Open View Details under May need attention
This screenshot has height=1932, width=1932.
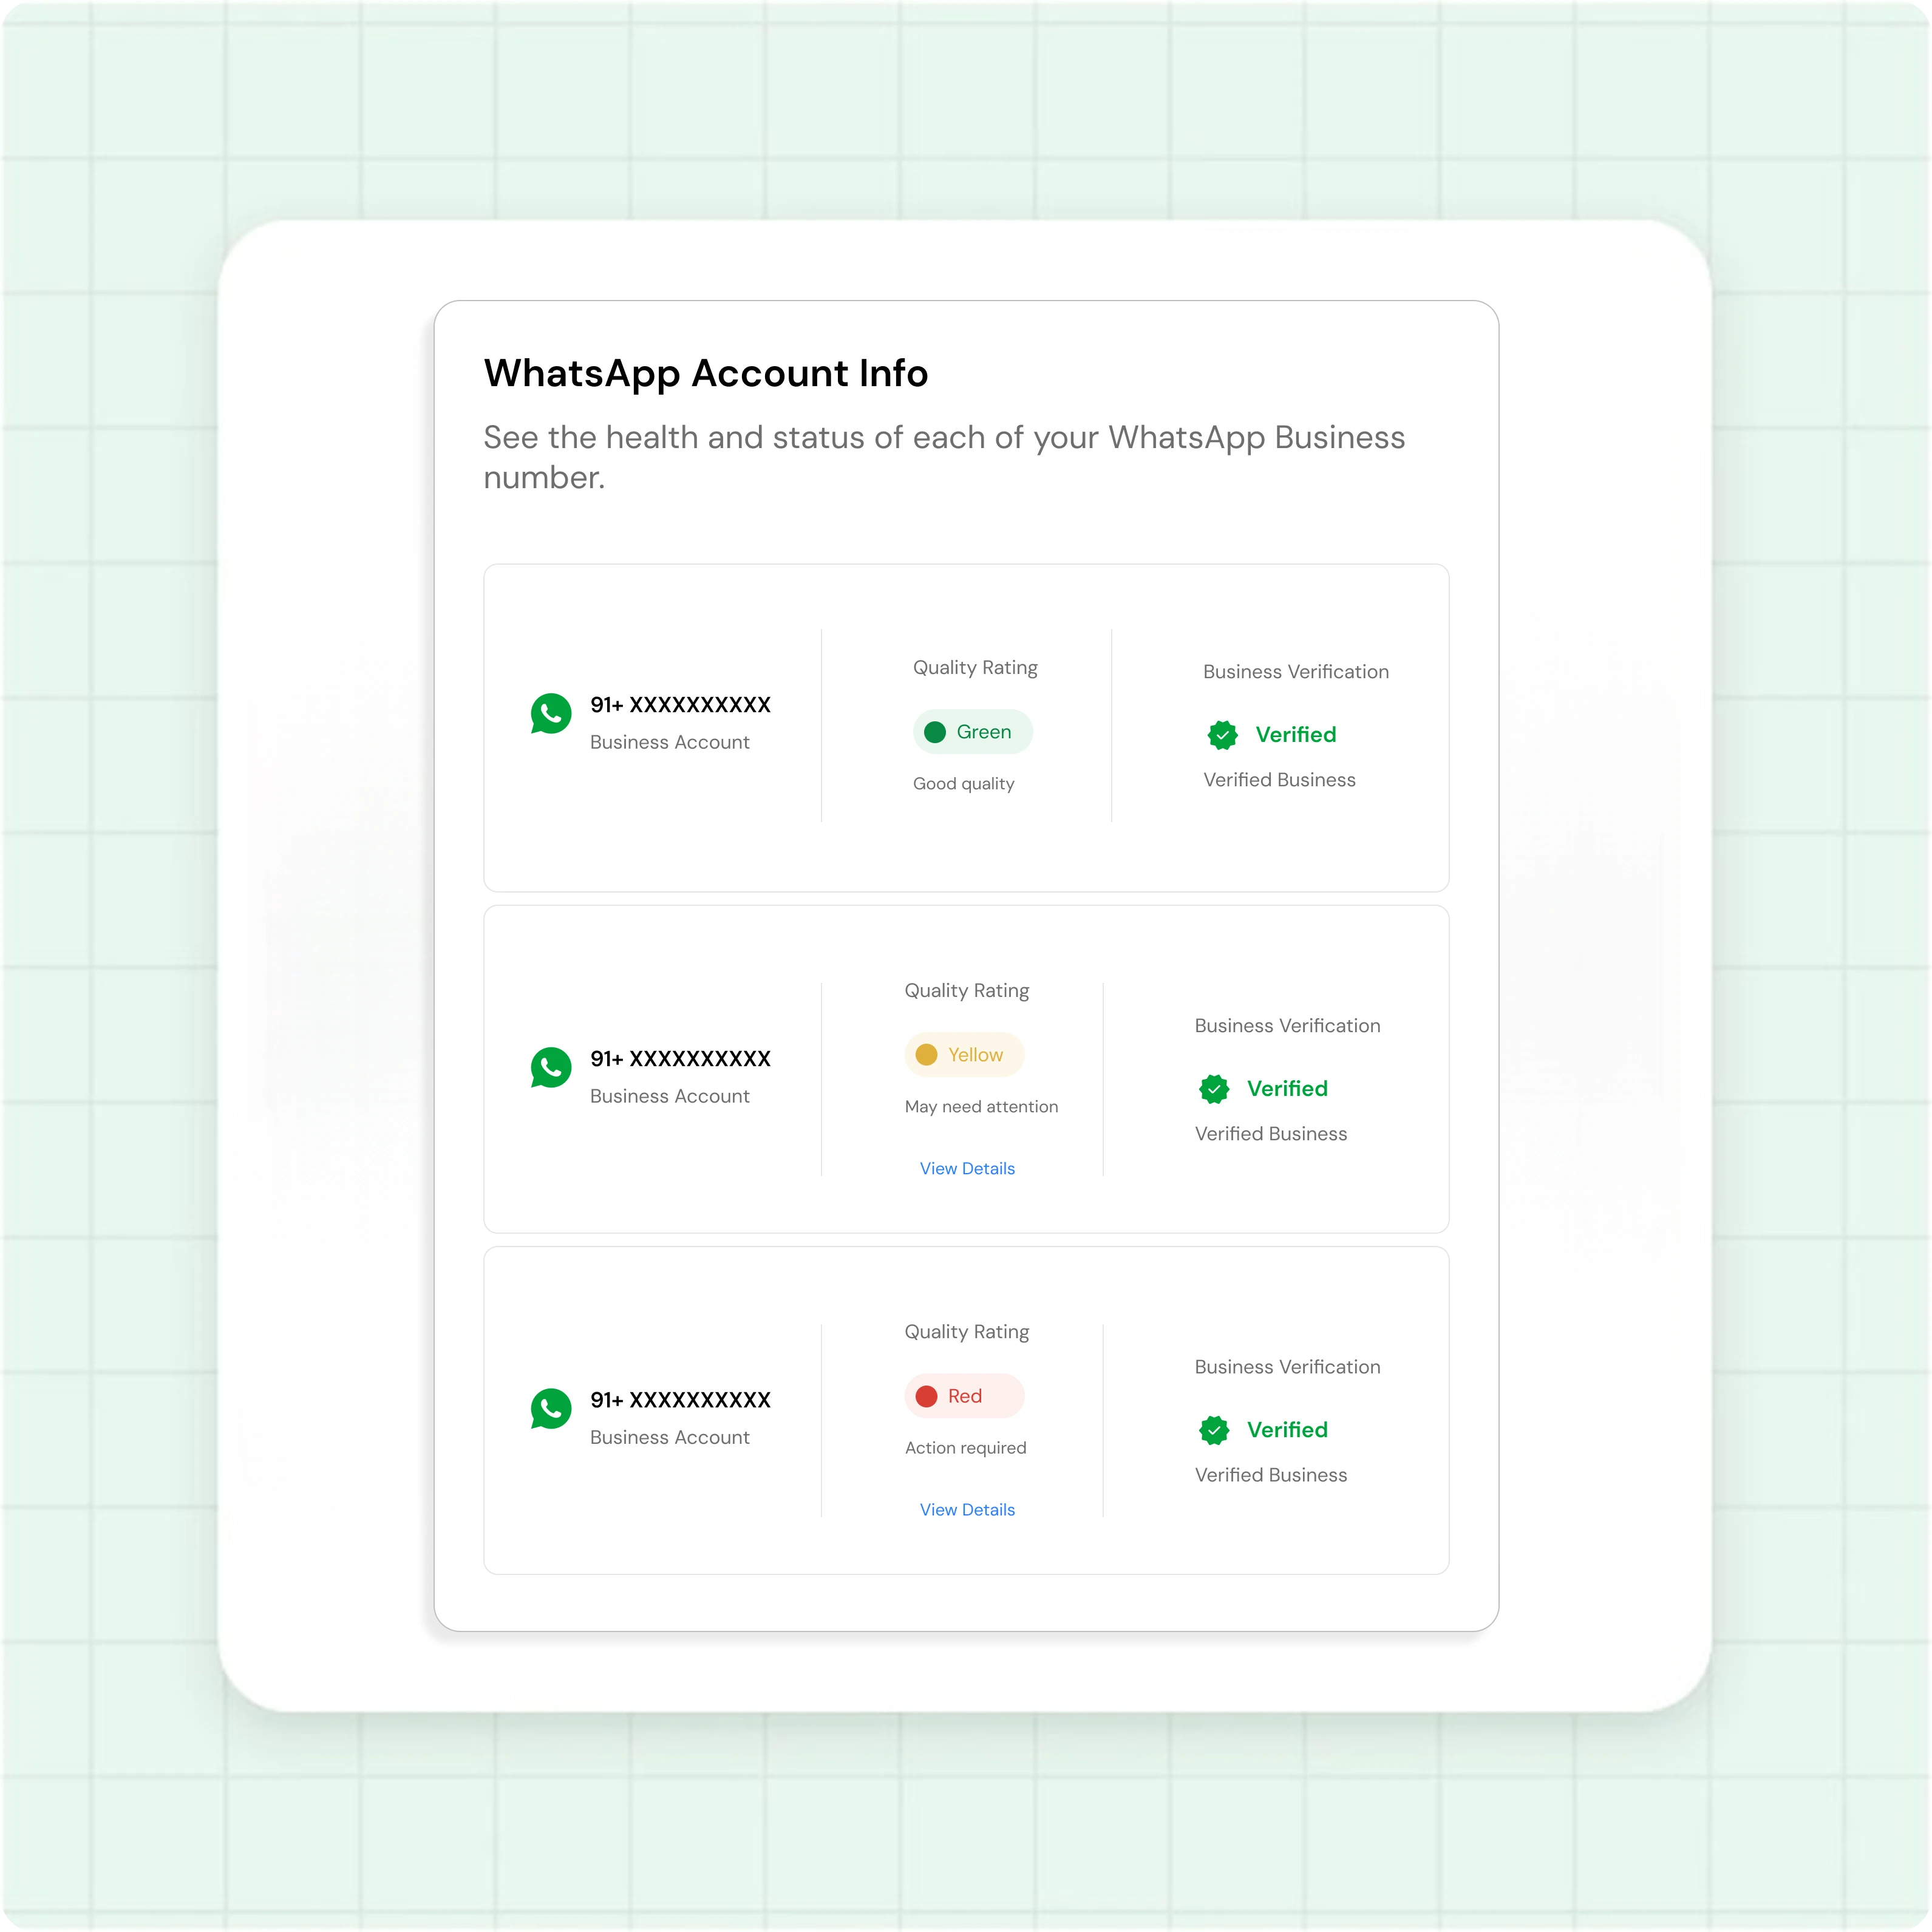click(x=967, y=1168)
